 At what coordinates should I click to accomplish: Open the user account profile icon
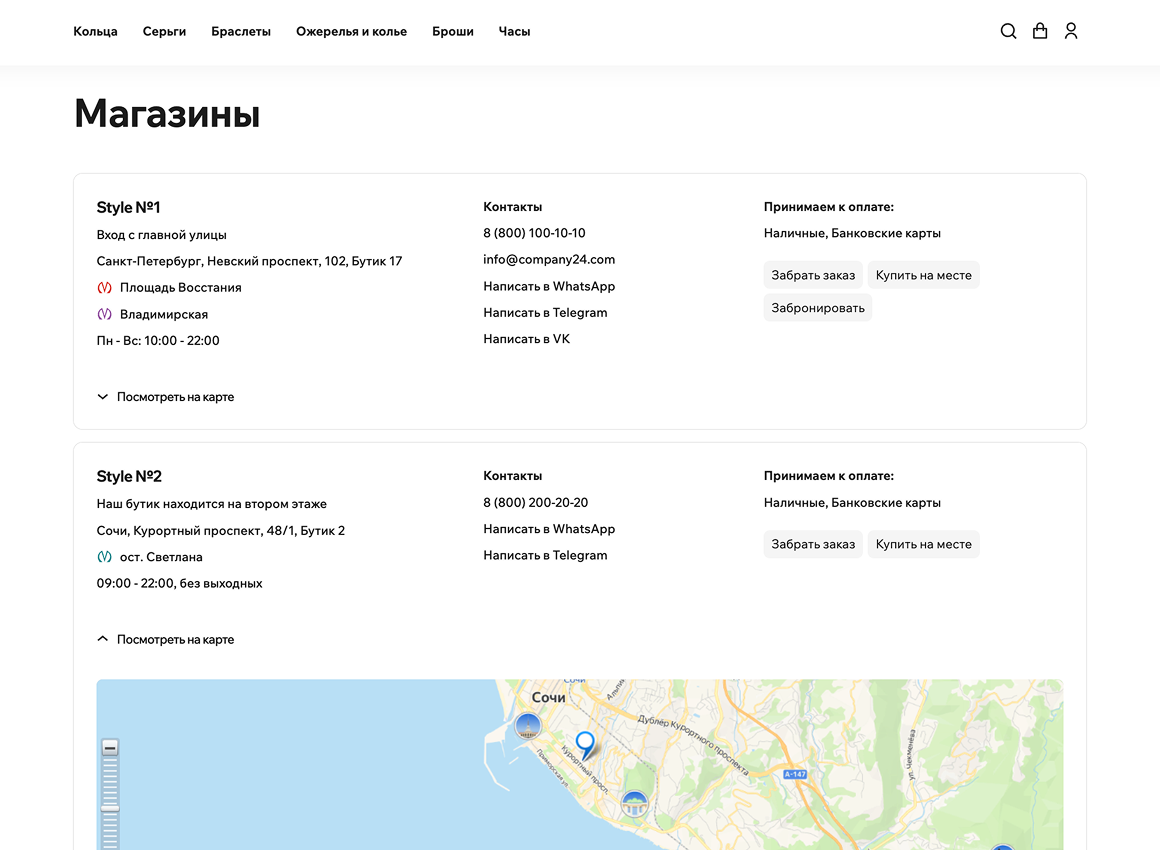pyautogui.click(x=1071, y=31)
